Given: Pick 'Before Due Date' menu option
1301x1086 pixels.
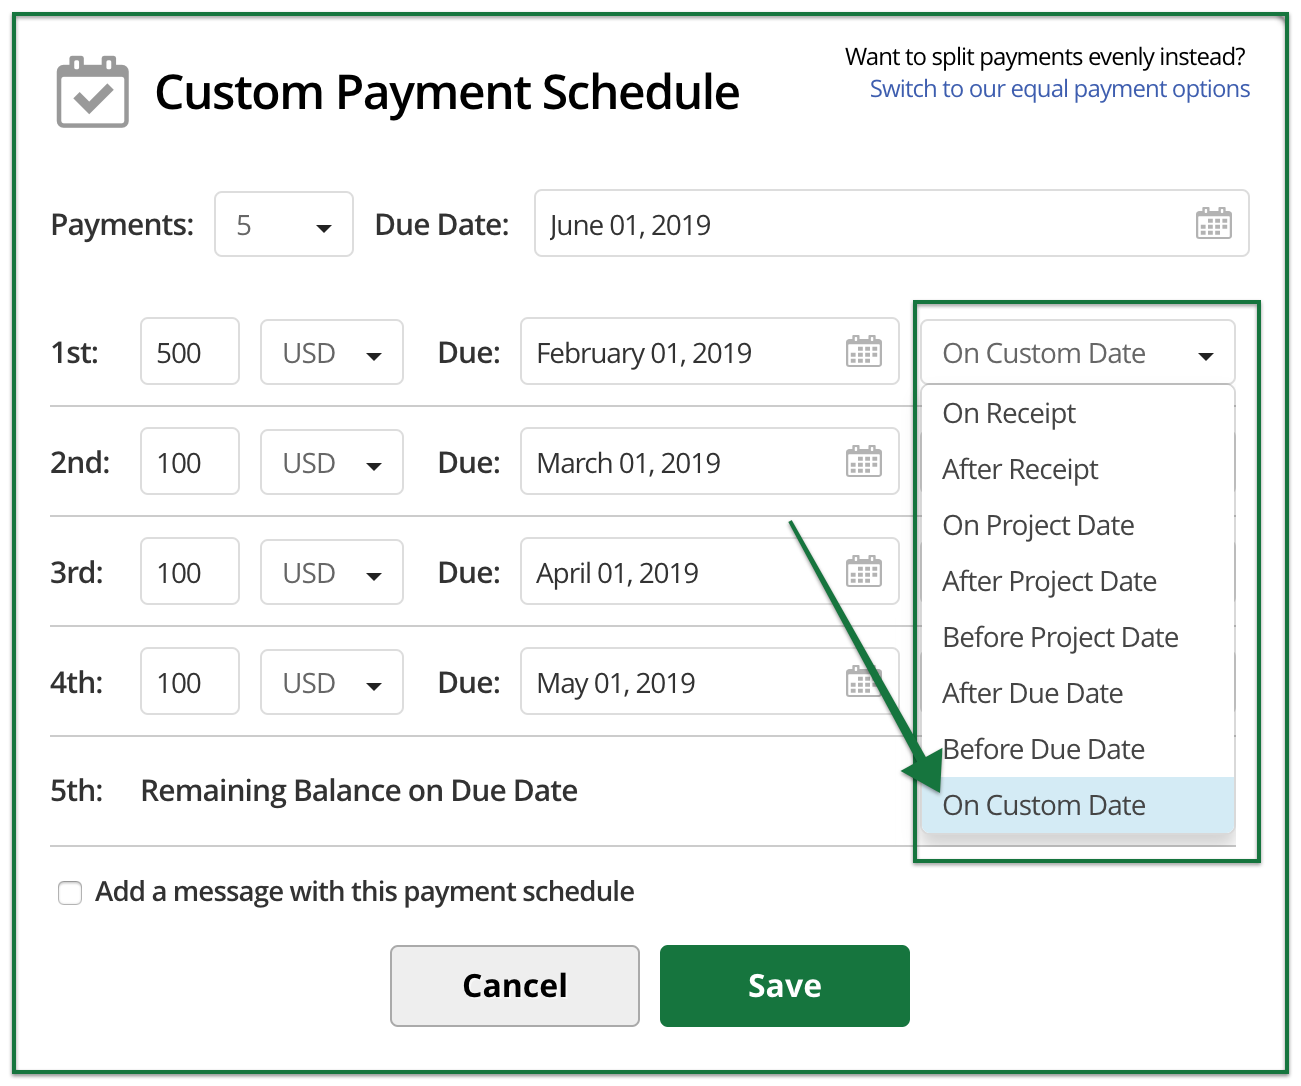Looking at the screenshot, I should coord(1044,749).
